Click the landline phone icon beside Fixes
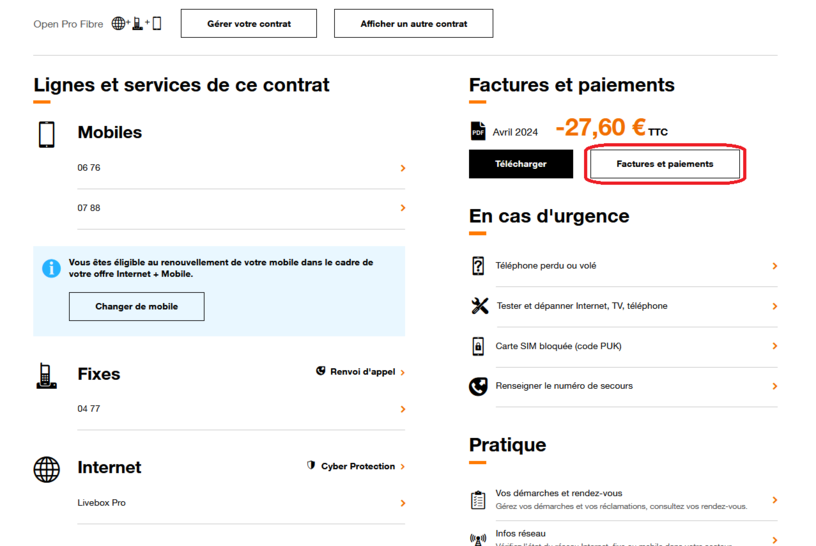This screenshot has width=816, height=546. click(x=46, y=376)
